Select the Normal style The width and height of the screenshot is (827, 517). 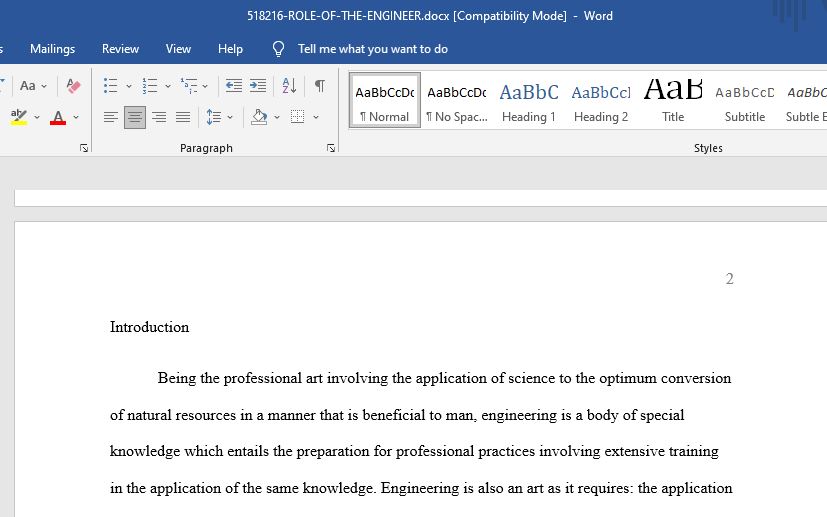pyautogui.click(x=384, y=100)
